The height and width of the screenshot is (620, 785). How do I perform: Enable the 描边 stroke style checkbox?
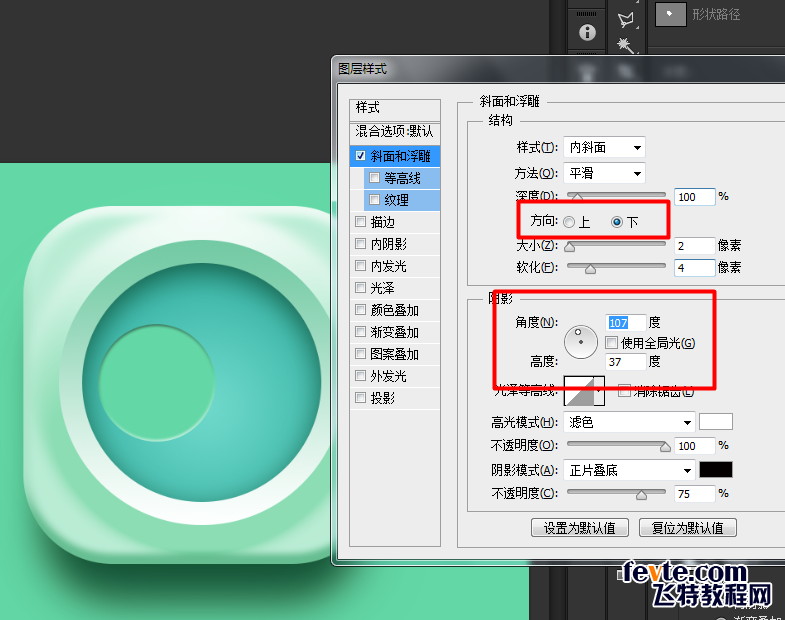[x=360, y=222]
